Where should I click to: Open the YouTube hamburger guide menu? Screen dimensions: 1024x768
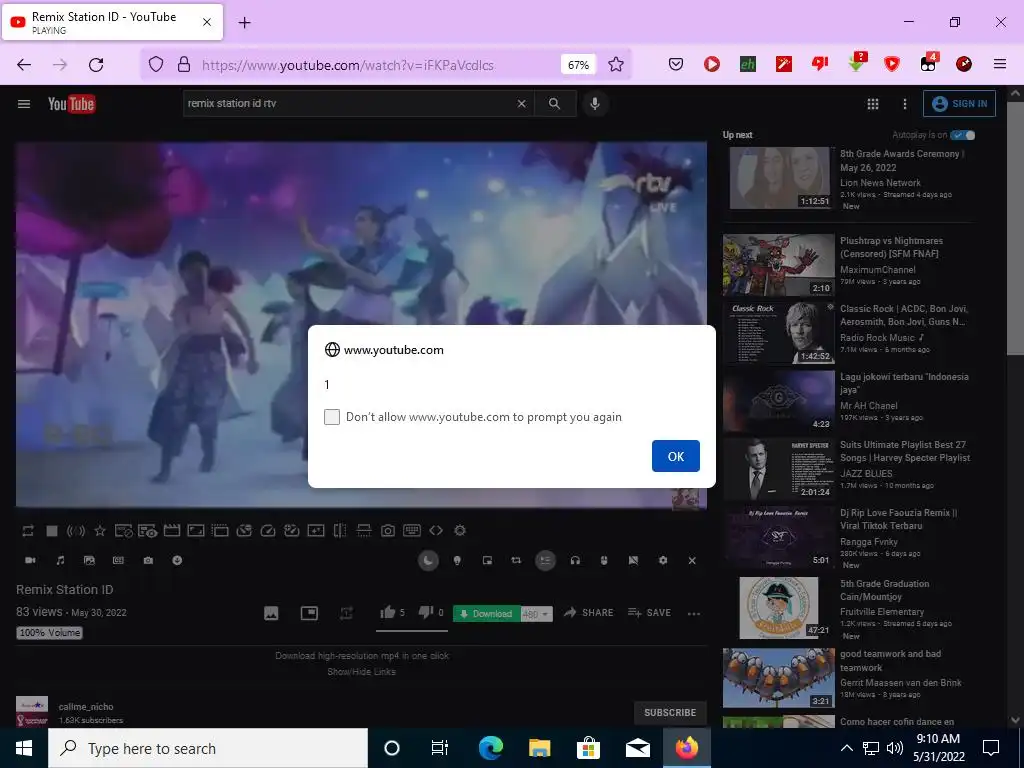click(x=24, y=104)
